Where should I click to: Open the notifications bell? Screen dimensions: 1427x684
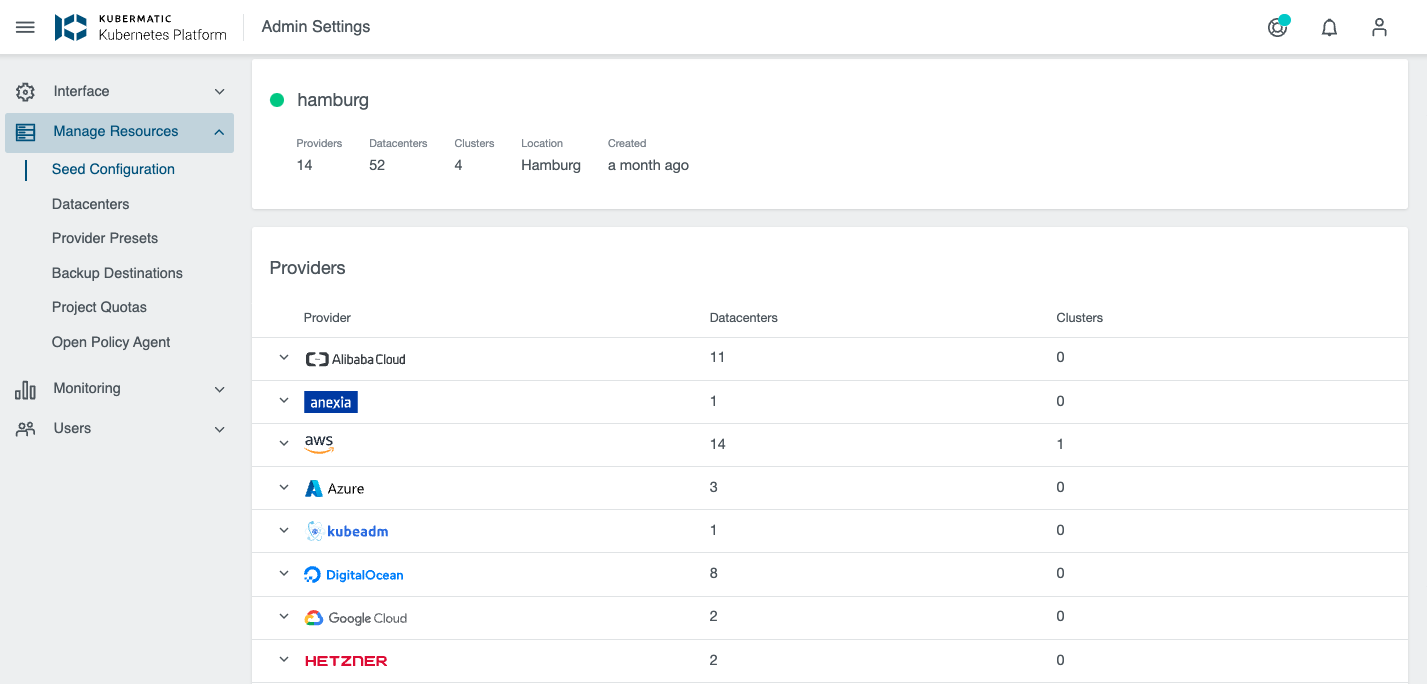pyautogui.click(x=1329, y=27)
